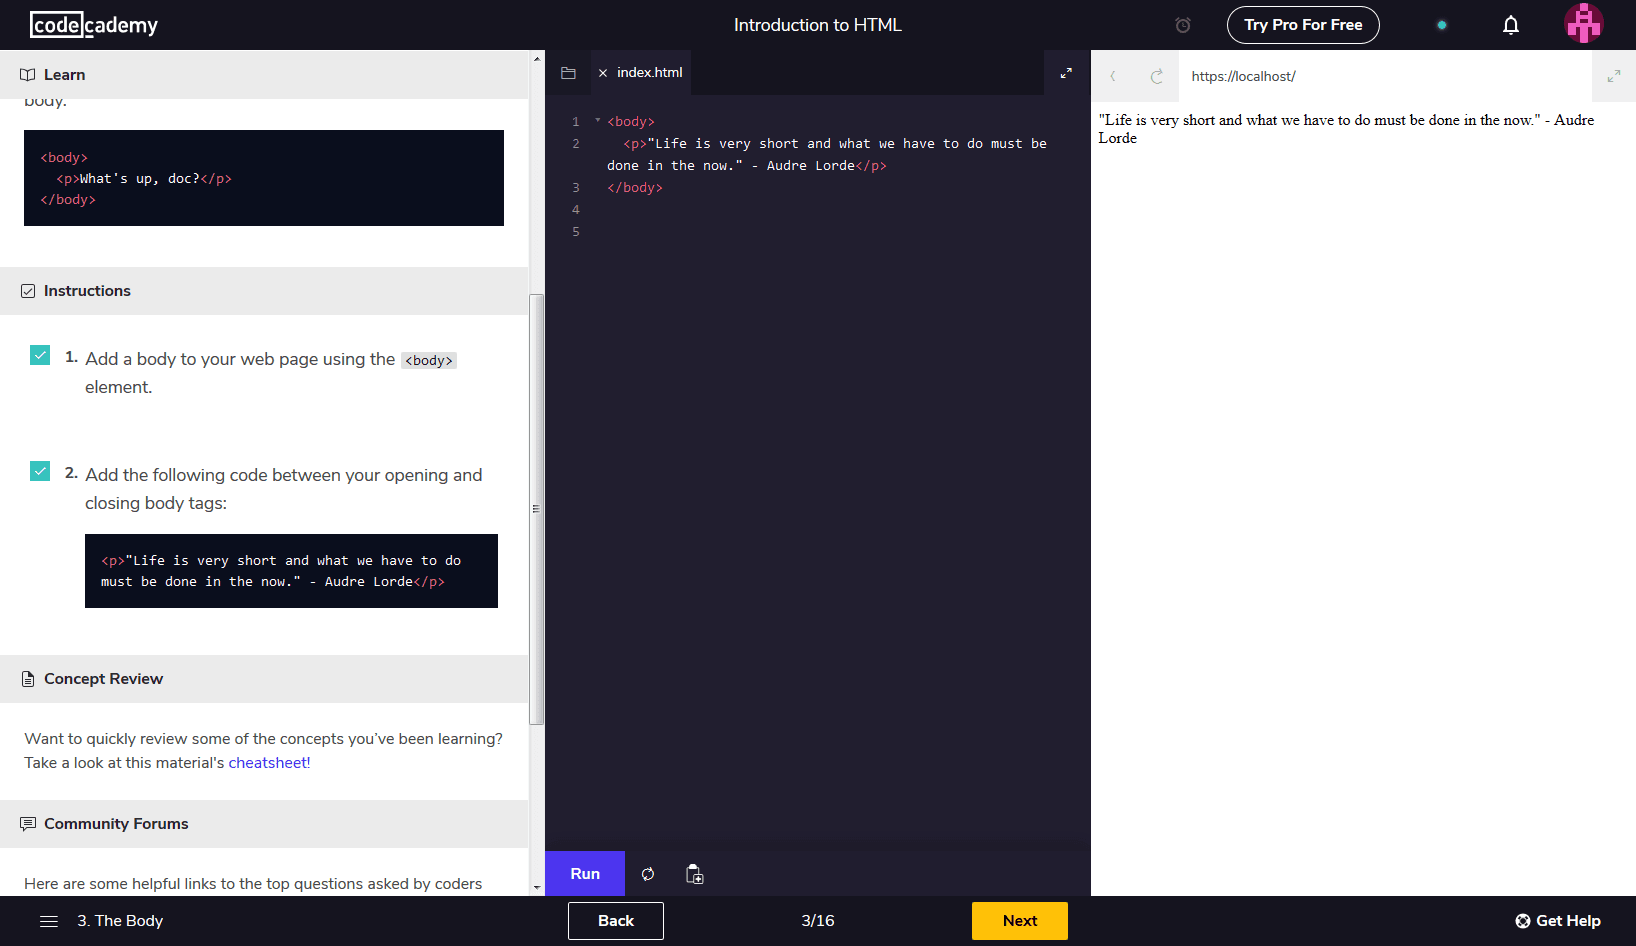Expand the browser preview pane
Image resolution: width=1636 pixels, height=946 pixels.
click(x=1613, y=76)
